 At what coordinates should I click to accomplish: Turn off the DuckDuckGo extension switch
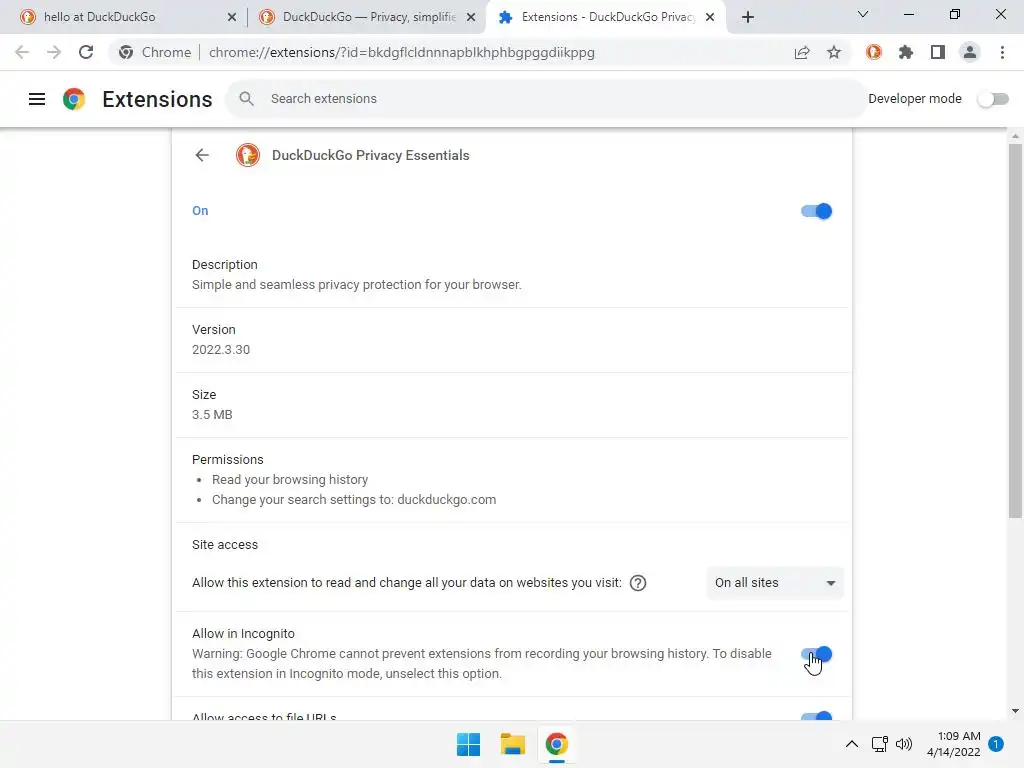(816, 211)
